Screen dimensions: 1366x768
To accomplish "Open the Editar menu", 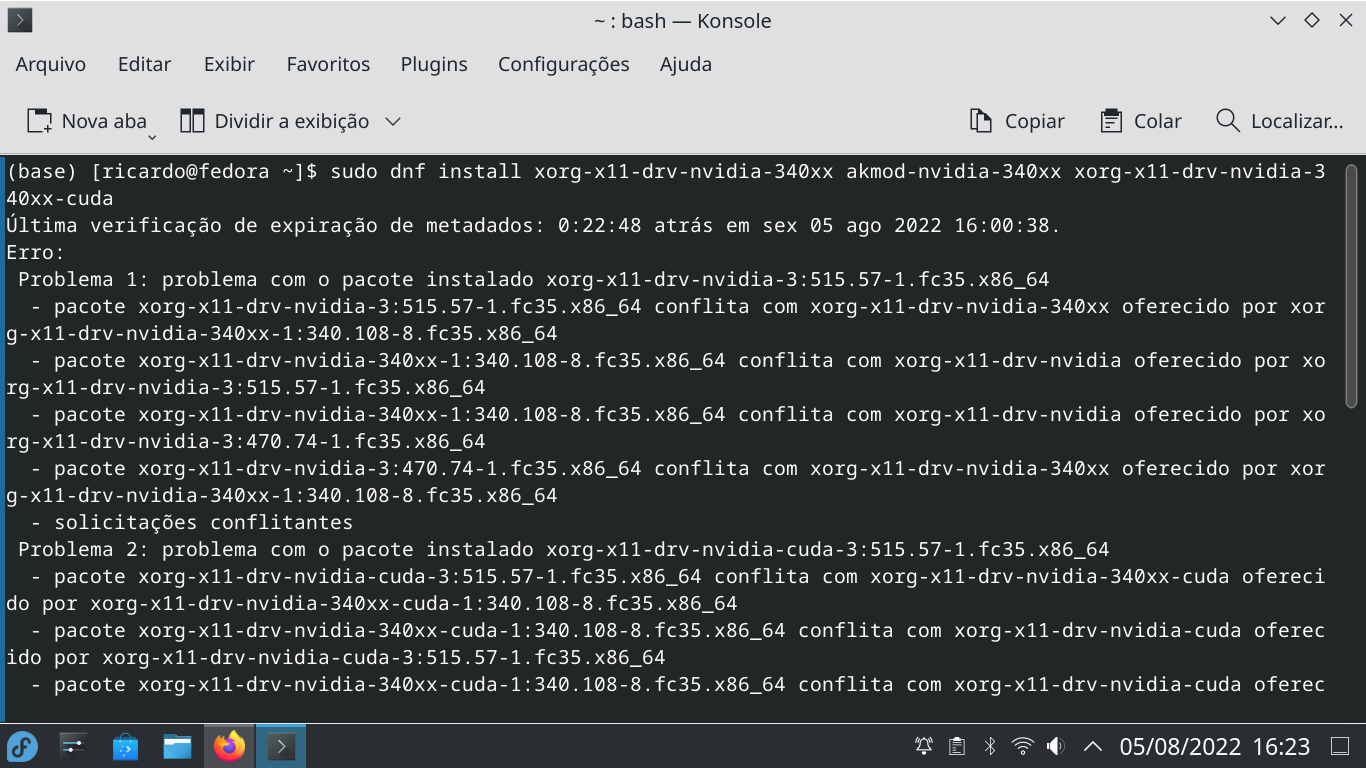I will point(145,64).
